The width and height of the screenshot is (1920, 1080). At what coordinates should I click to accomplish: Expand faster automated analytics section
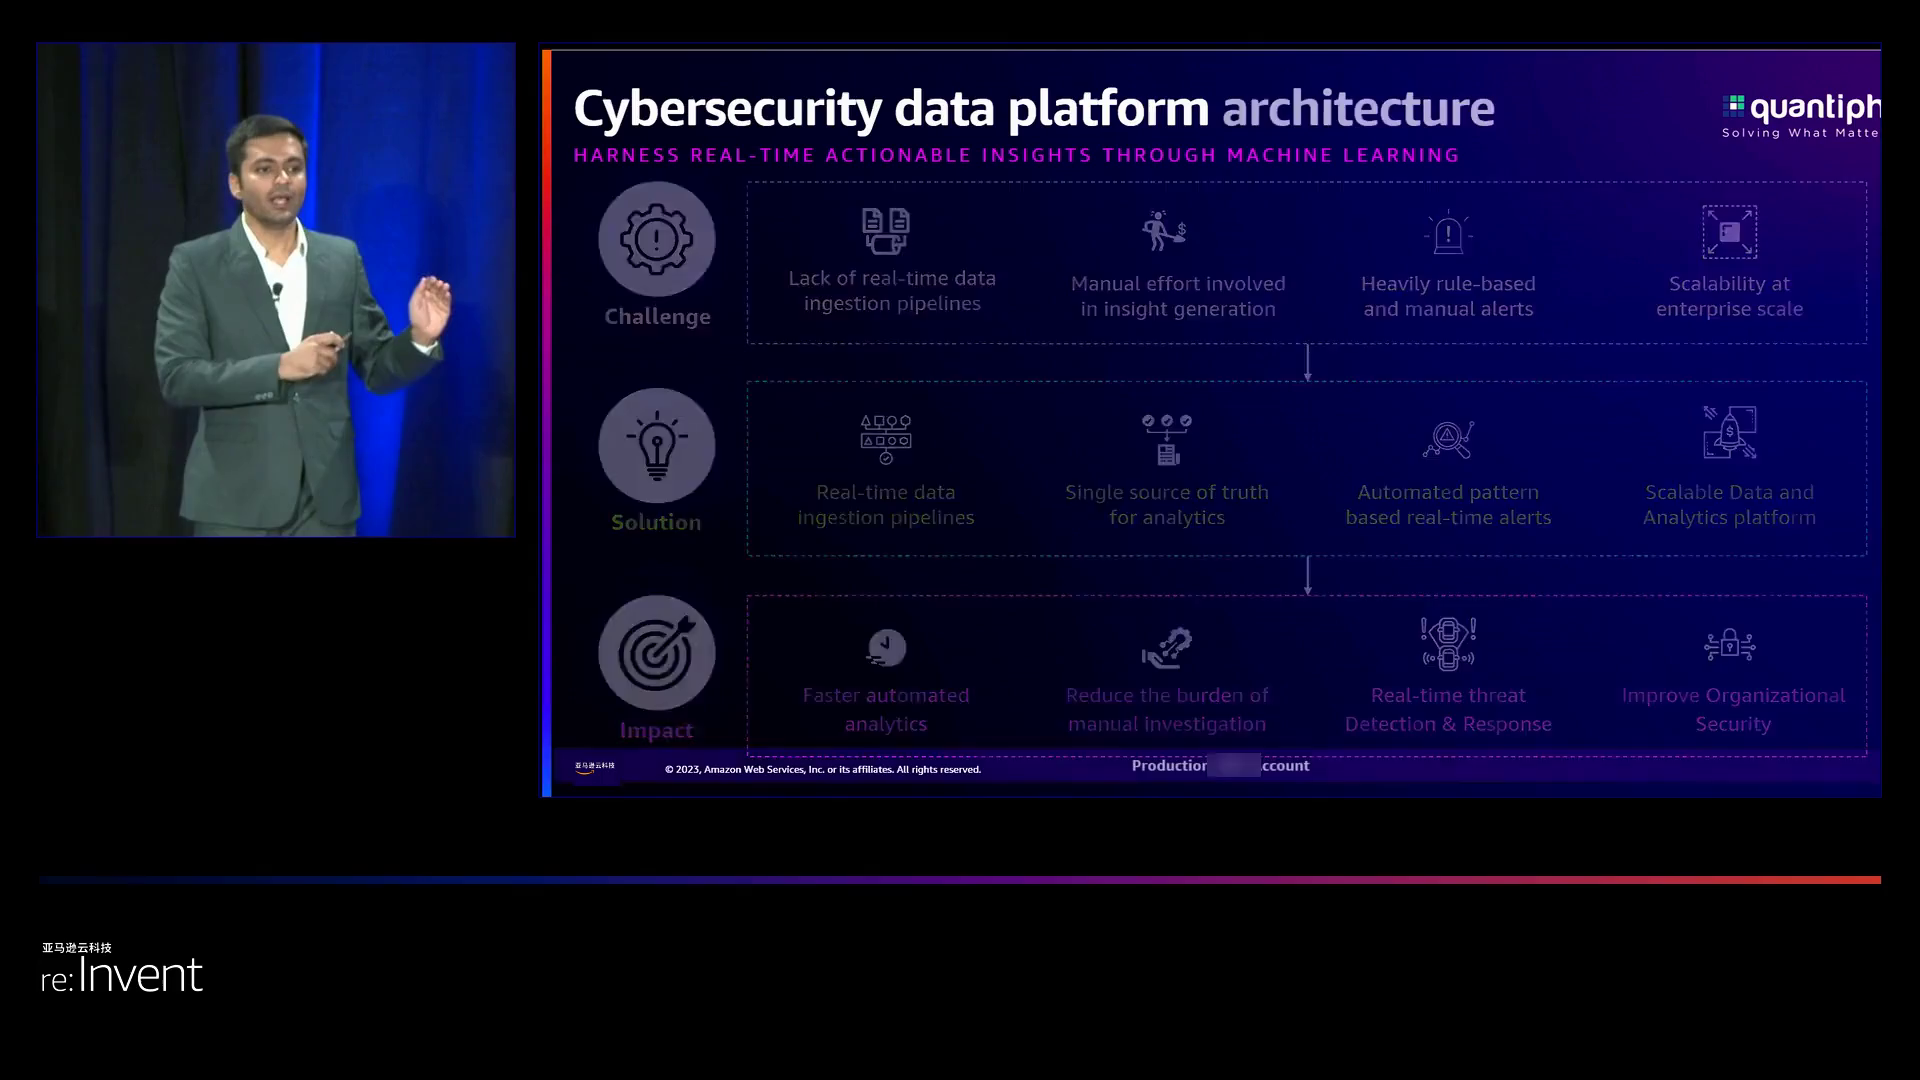[x=886, y=679]
